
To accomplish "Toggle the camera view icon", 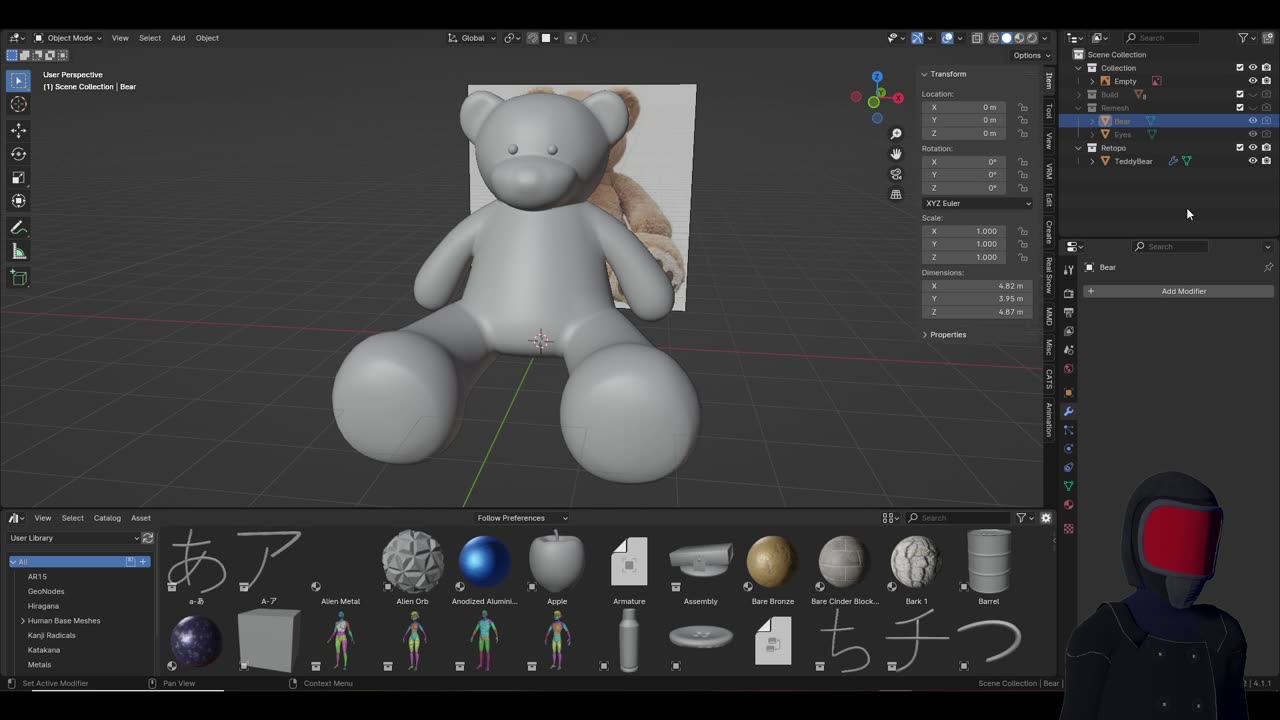I will tap(896, 174).
